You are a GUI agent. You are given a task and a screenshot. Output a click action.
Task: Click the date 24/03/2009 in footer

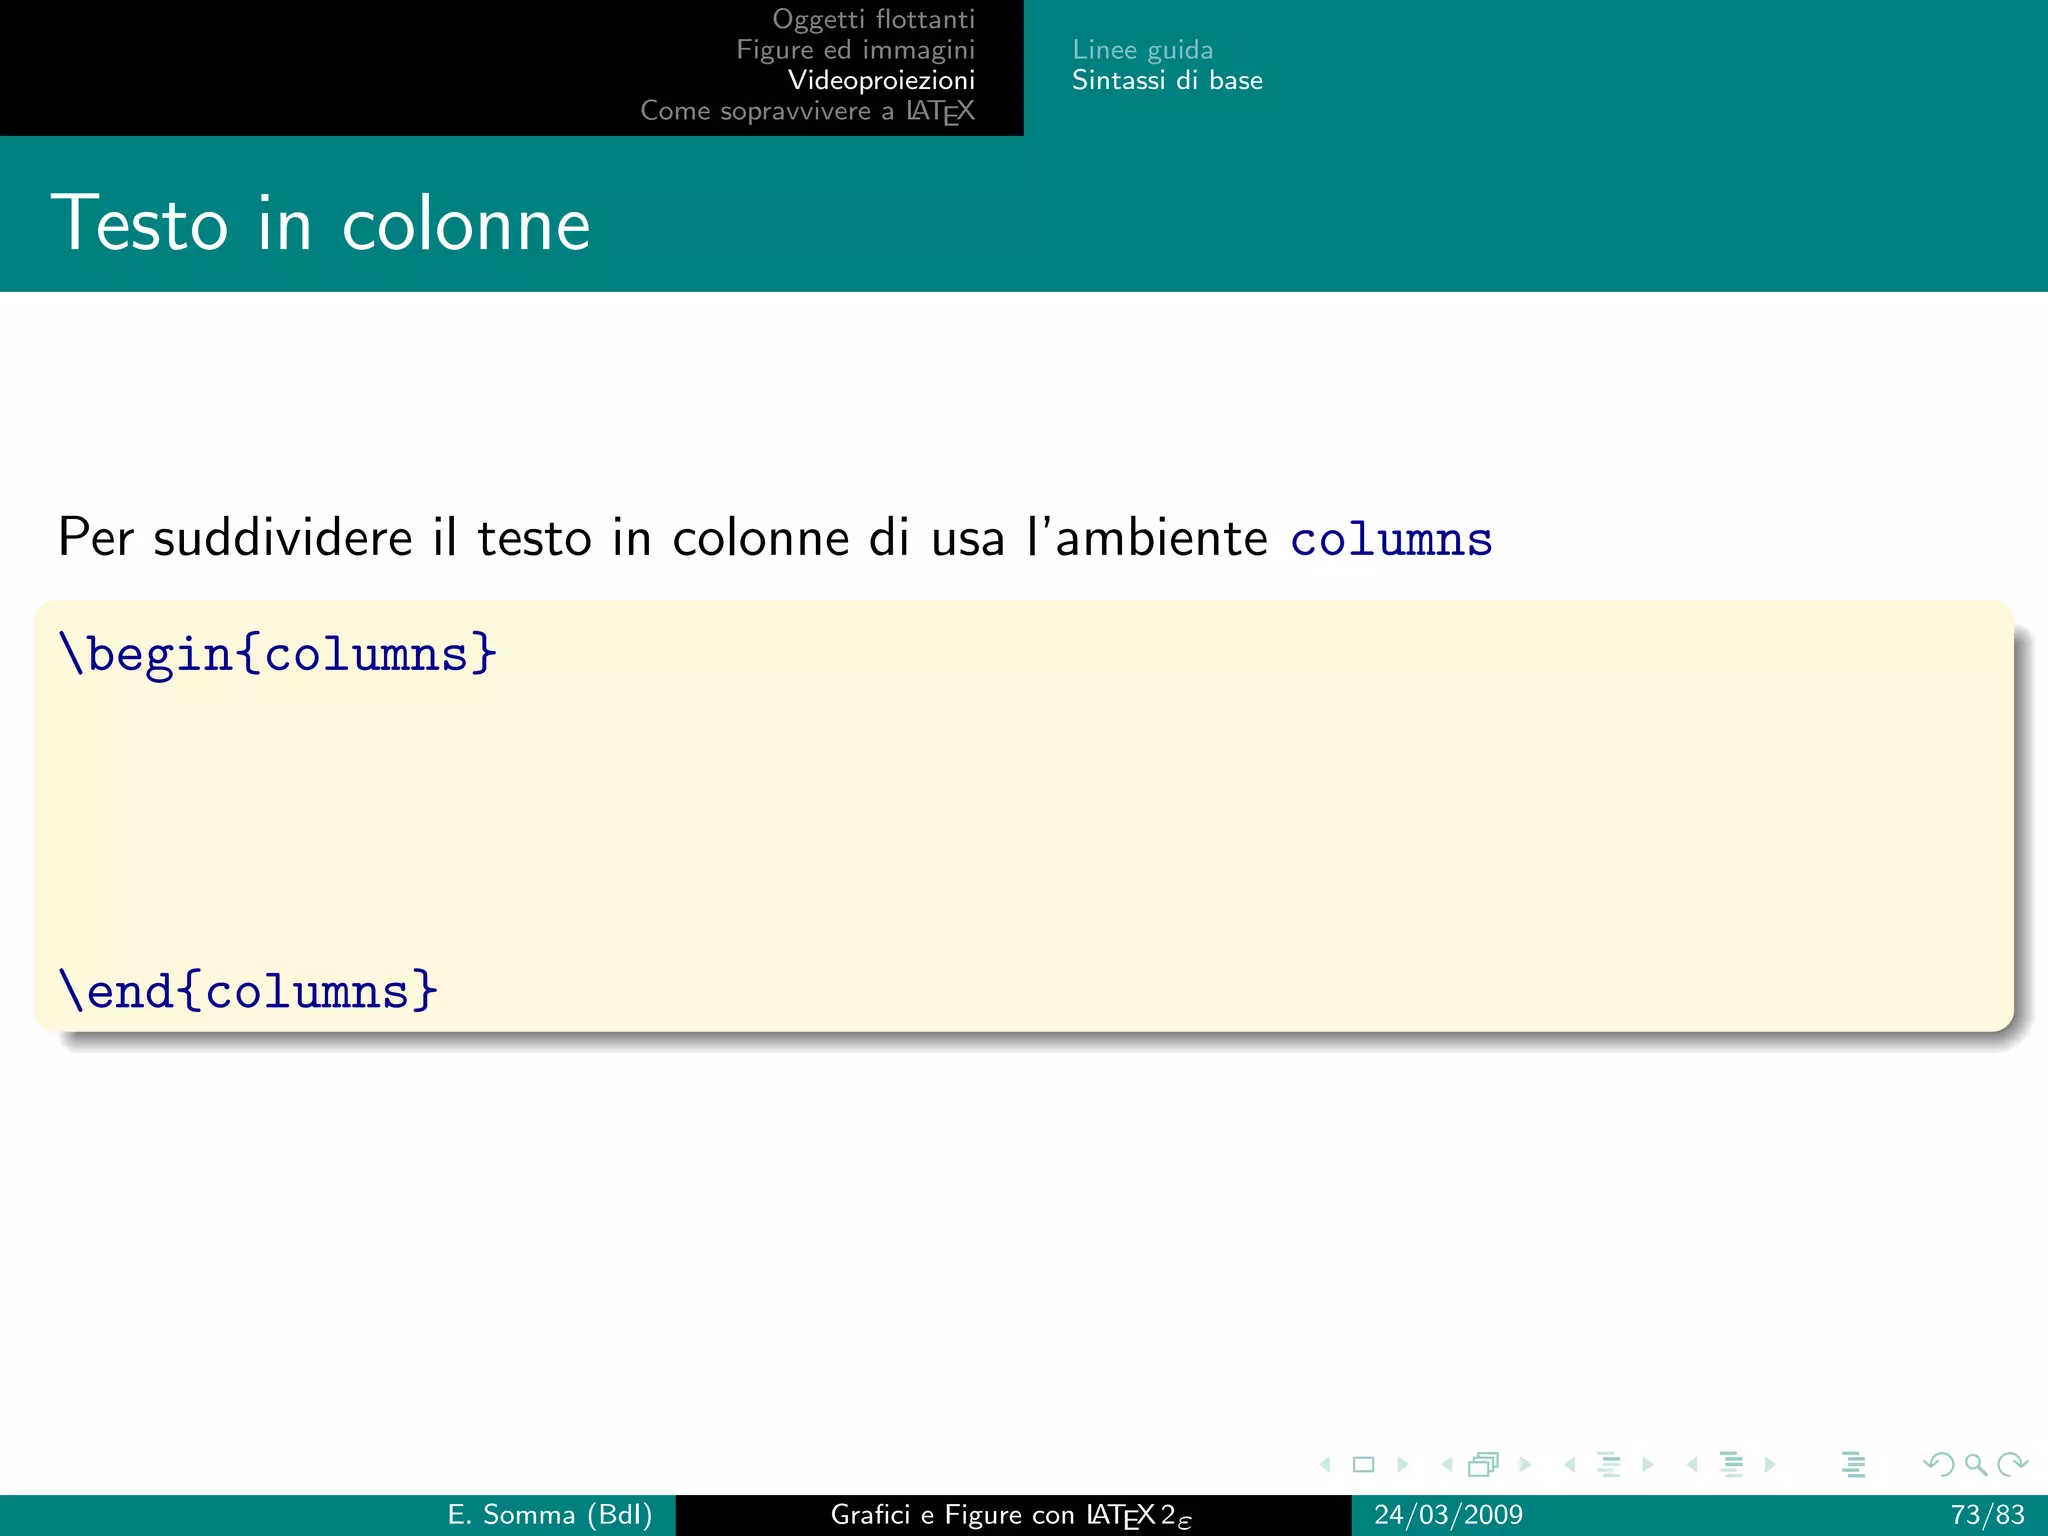[1449, 1515]
